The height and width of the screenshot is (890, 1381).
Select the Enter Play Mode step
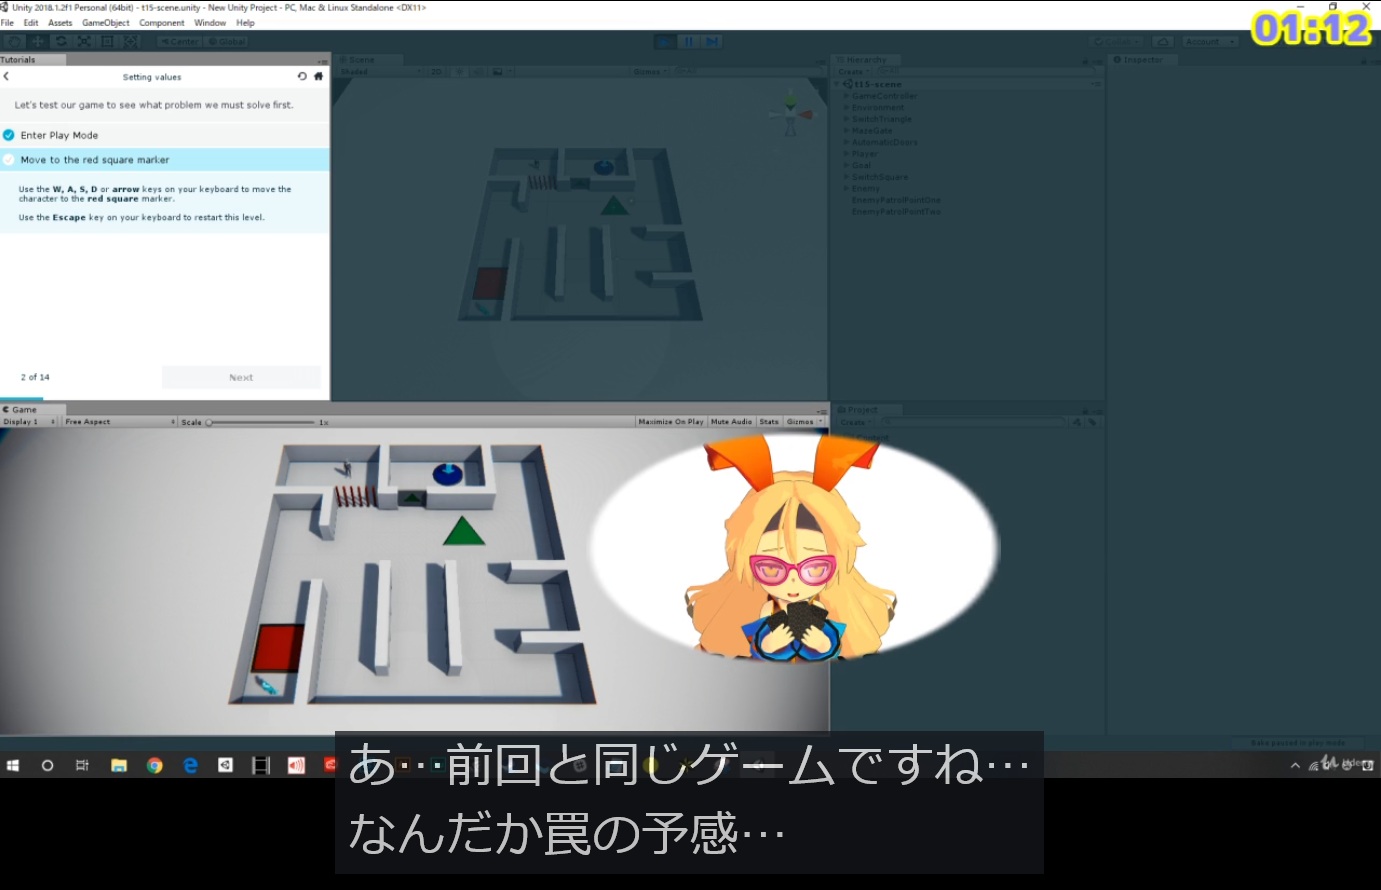click(165, 135)
